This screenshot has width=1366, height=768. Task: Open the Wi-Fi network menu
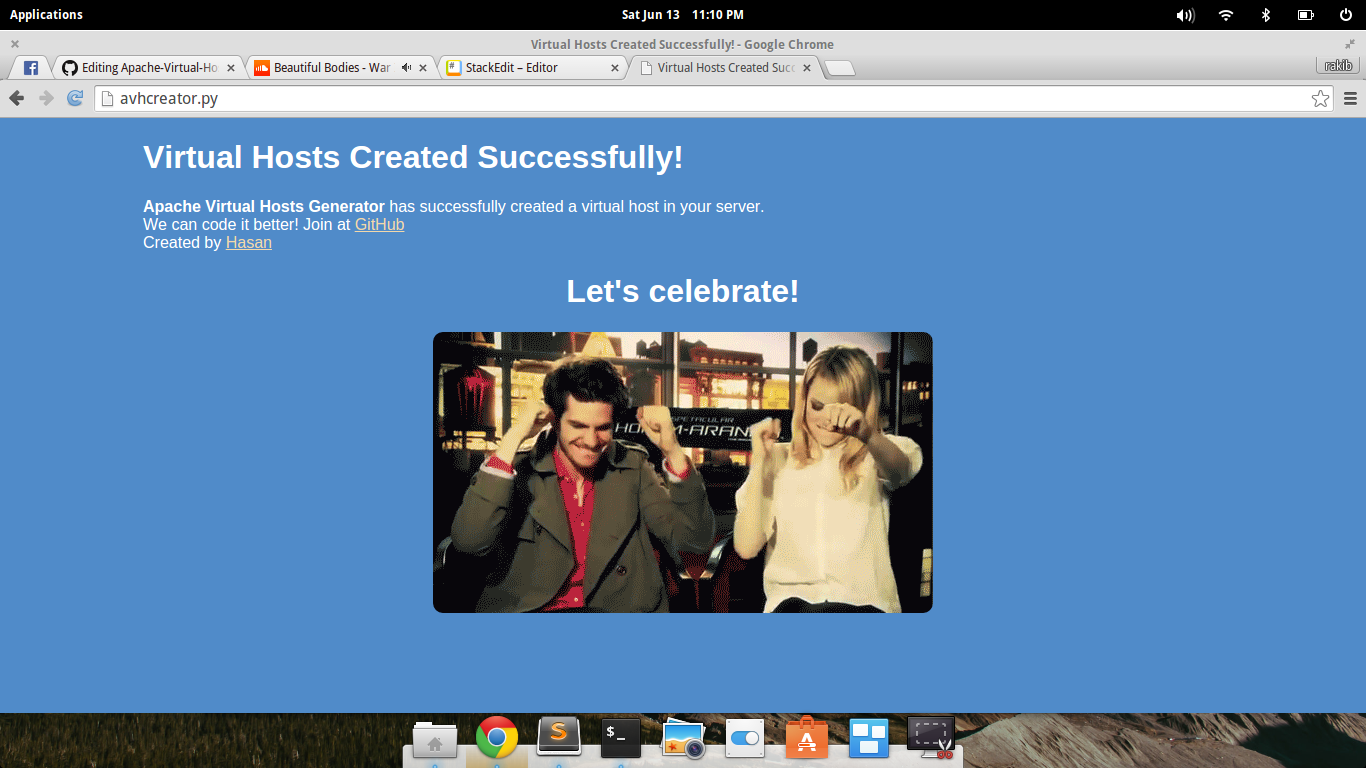(1225, 14)
